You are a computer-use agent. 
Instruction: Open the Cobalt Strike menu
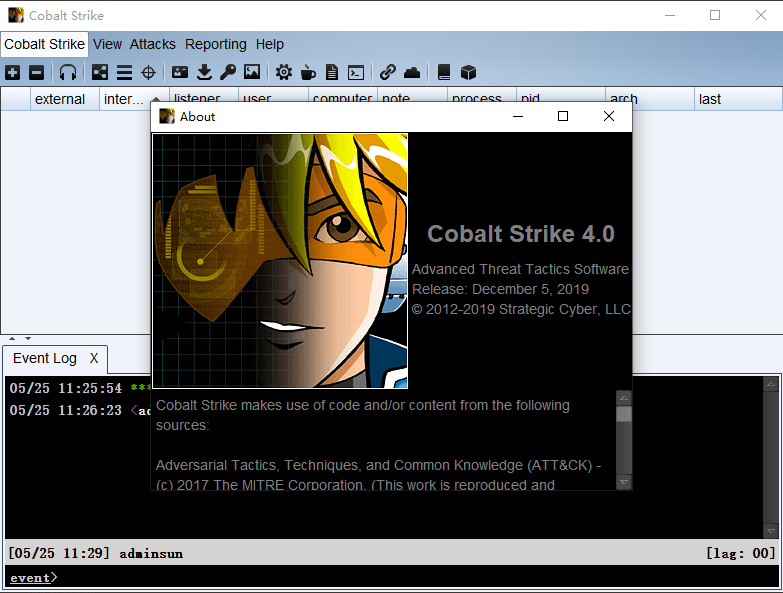pyautogui.click(x=44, y=44)
